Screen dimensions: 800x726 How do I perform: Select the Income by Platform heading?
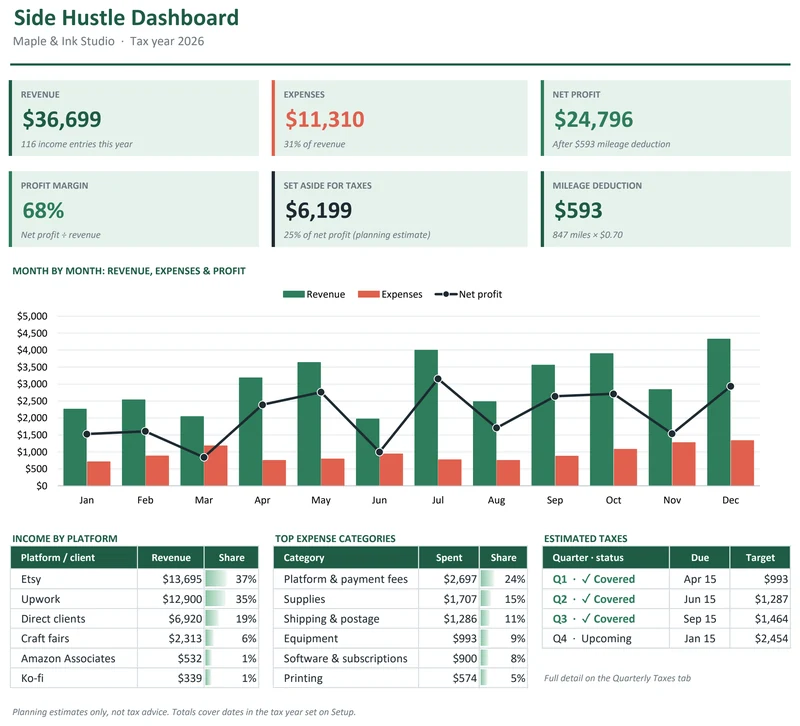pyautogui.click(x=65, y=539)
